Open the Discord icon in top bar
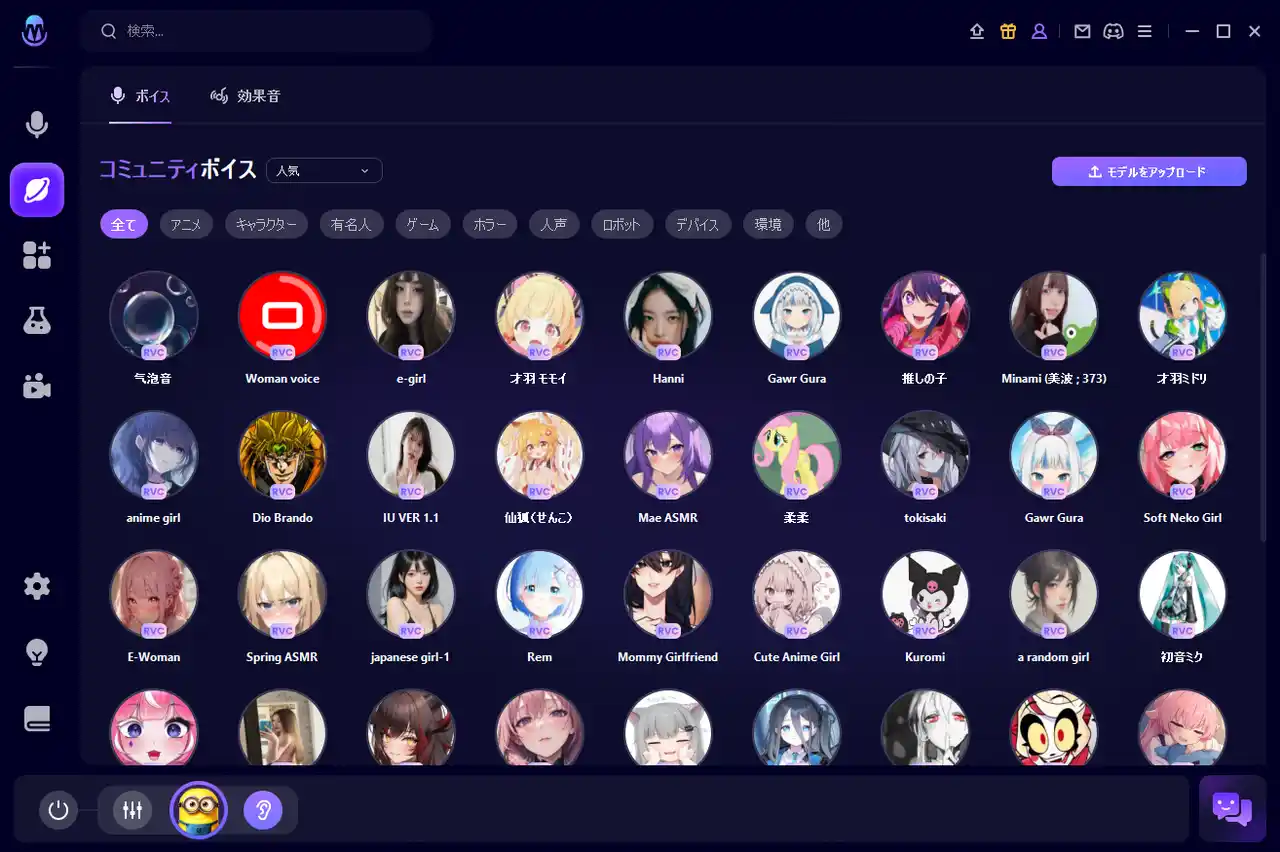 point(1113,31)
